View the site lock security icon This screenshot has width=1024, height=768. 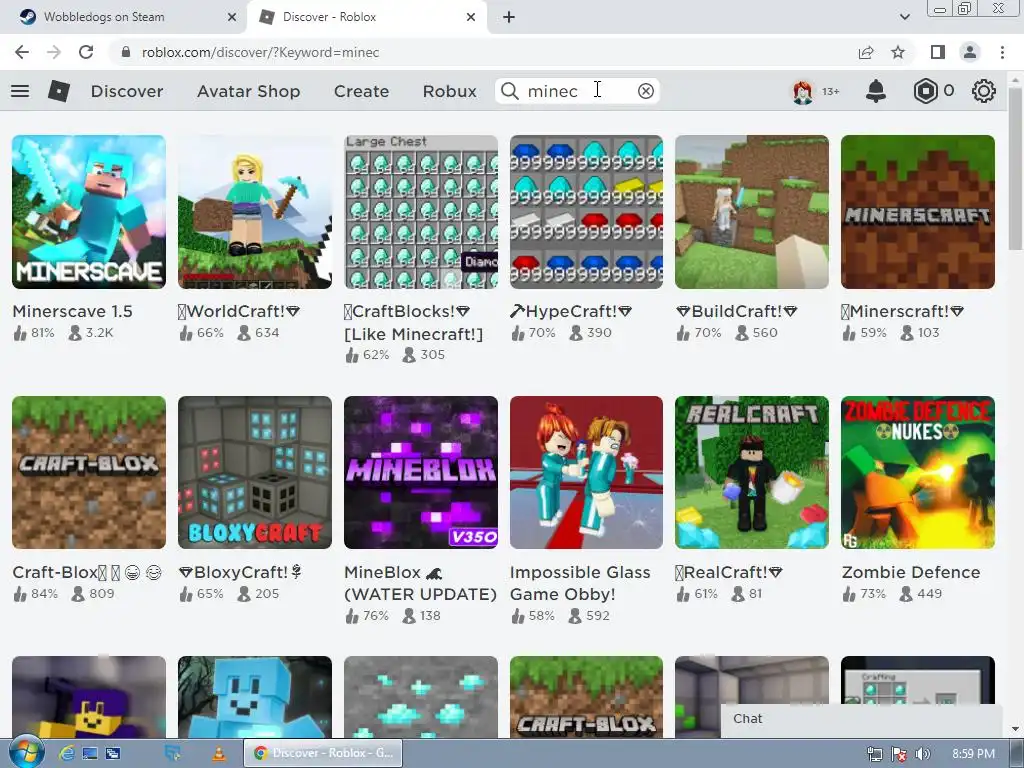tap(126, 52)
